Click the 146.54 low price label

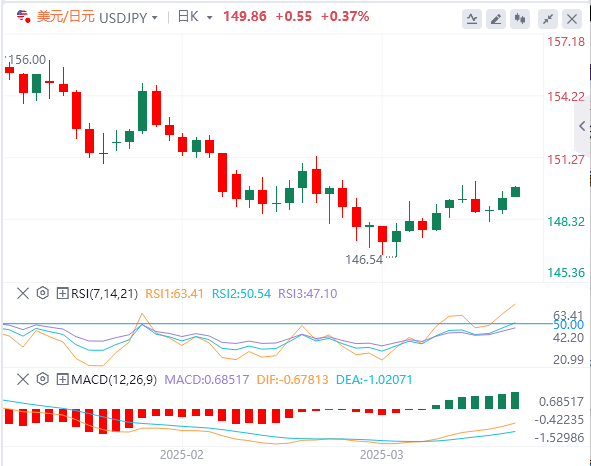pos(364,259)
